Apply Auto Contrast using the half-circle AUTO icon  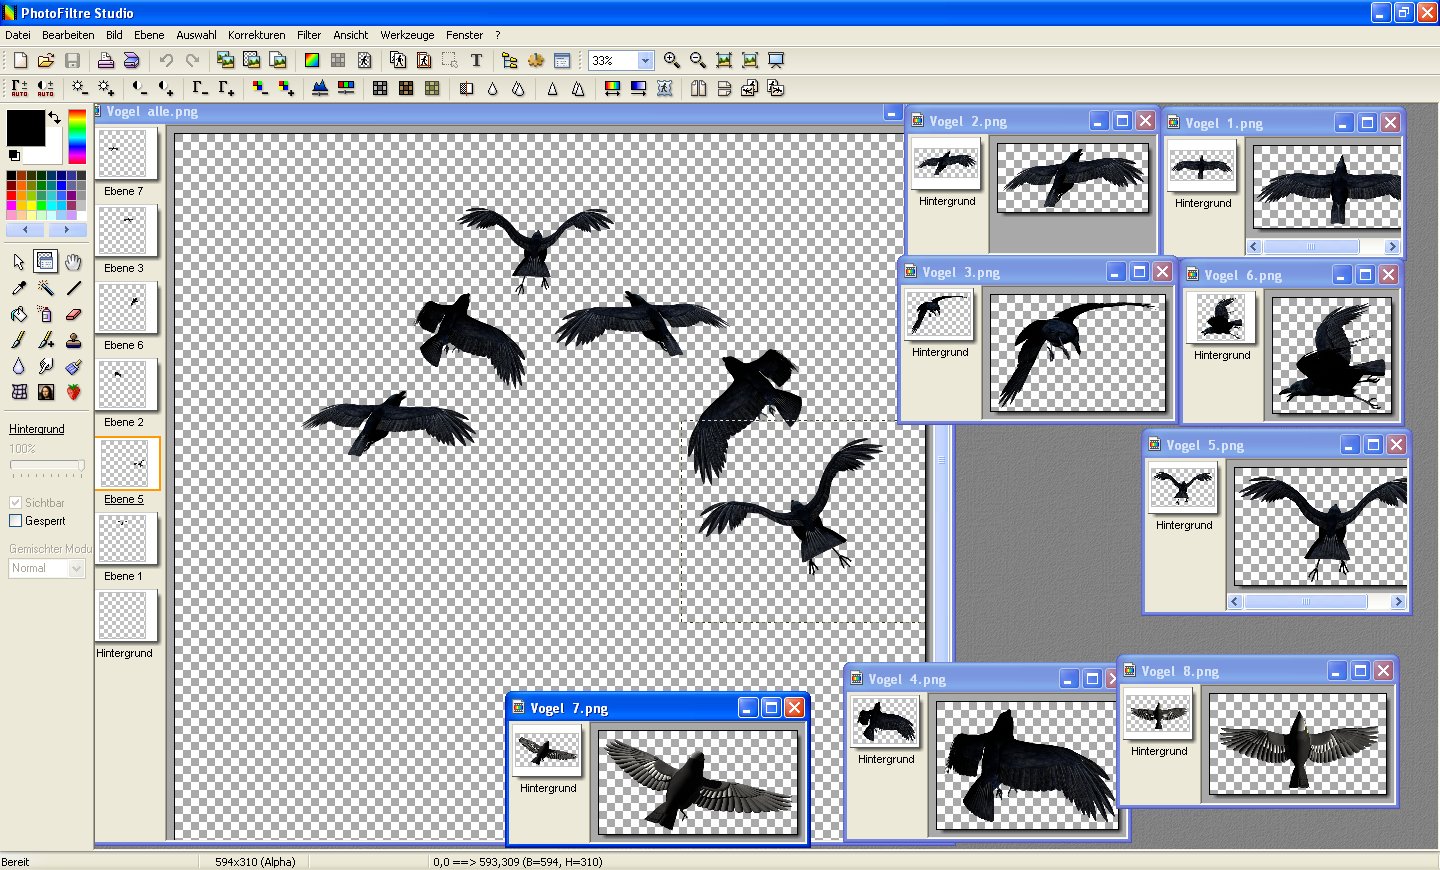pos(45,88)
